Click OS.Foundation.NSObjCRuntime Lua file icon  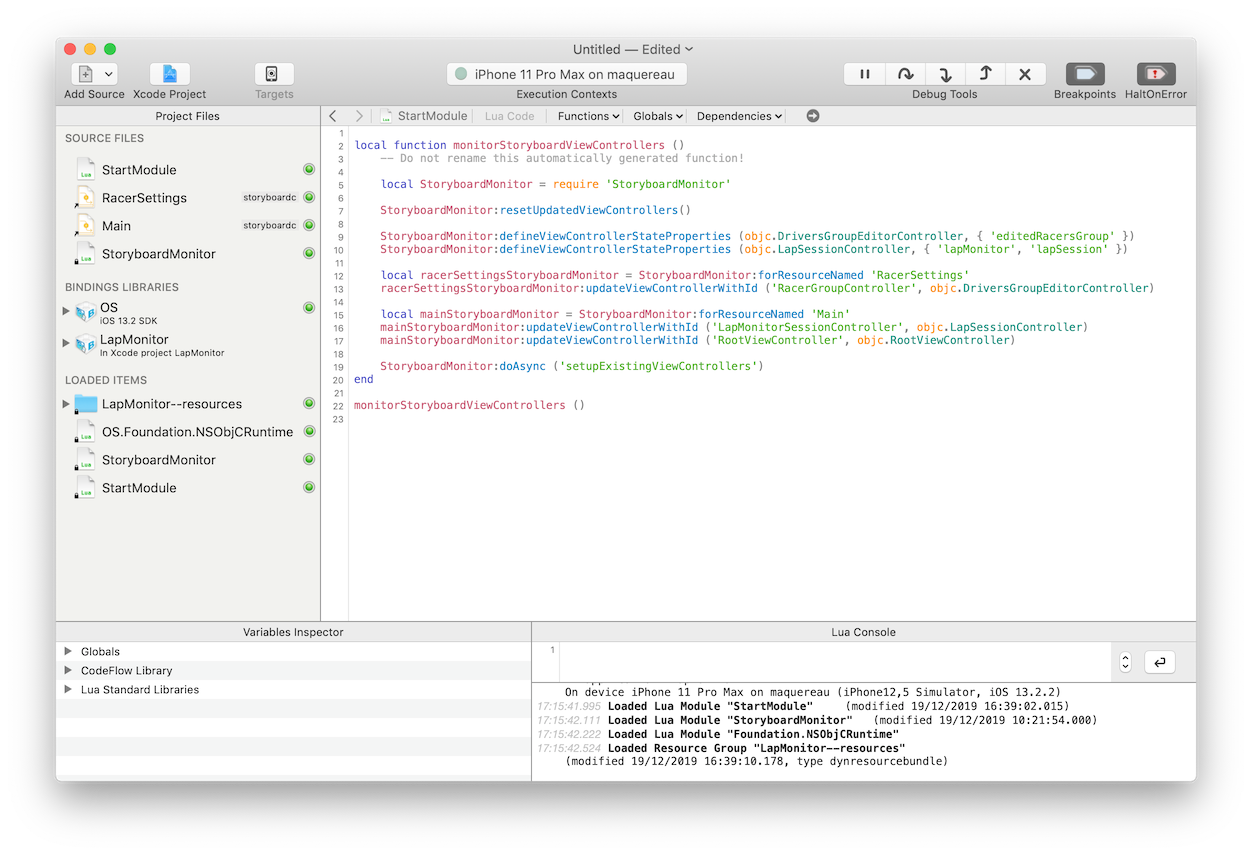[86, 432]
